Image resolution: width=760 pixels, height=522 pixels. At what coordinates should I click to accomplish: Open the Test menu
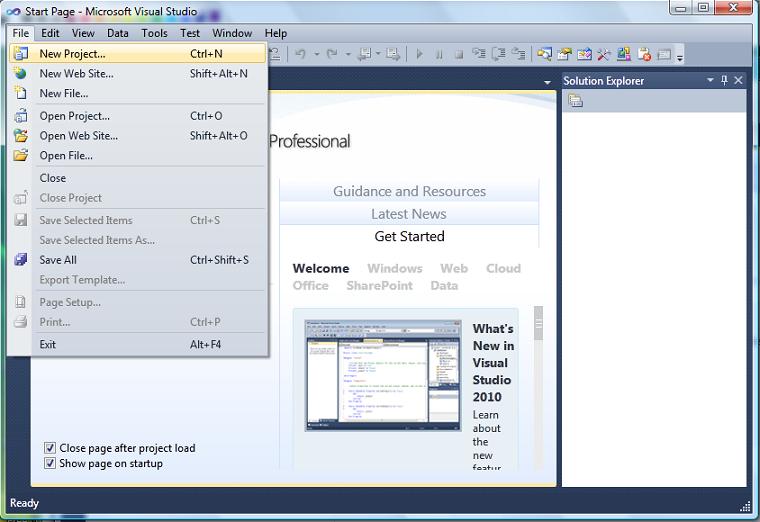click(190, 33)
